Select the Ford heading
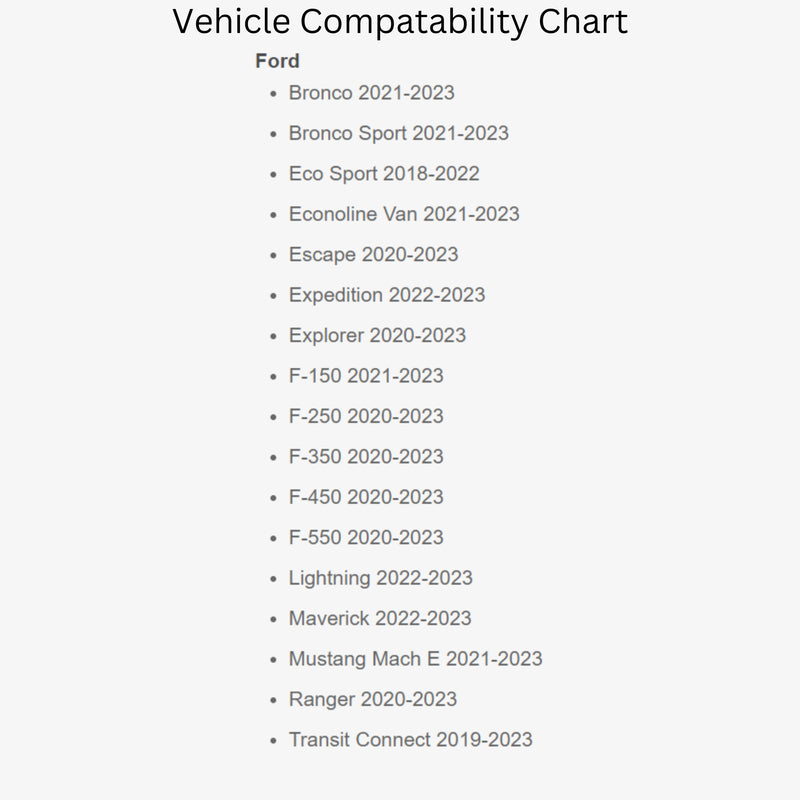 pyautogui.click(x=277, y=61)
